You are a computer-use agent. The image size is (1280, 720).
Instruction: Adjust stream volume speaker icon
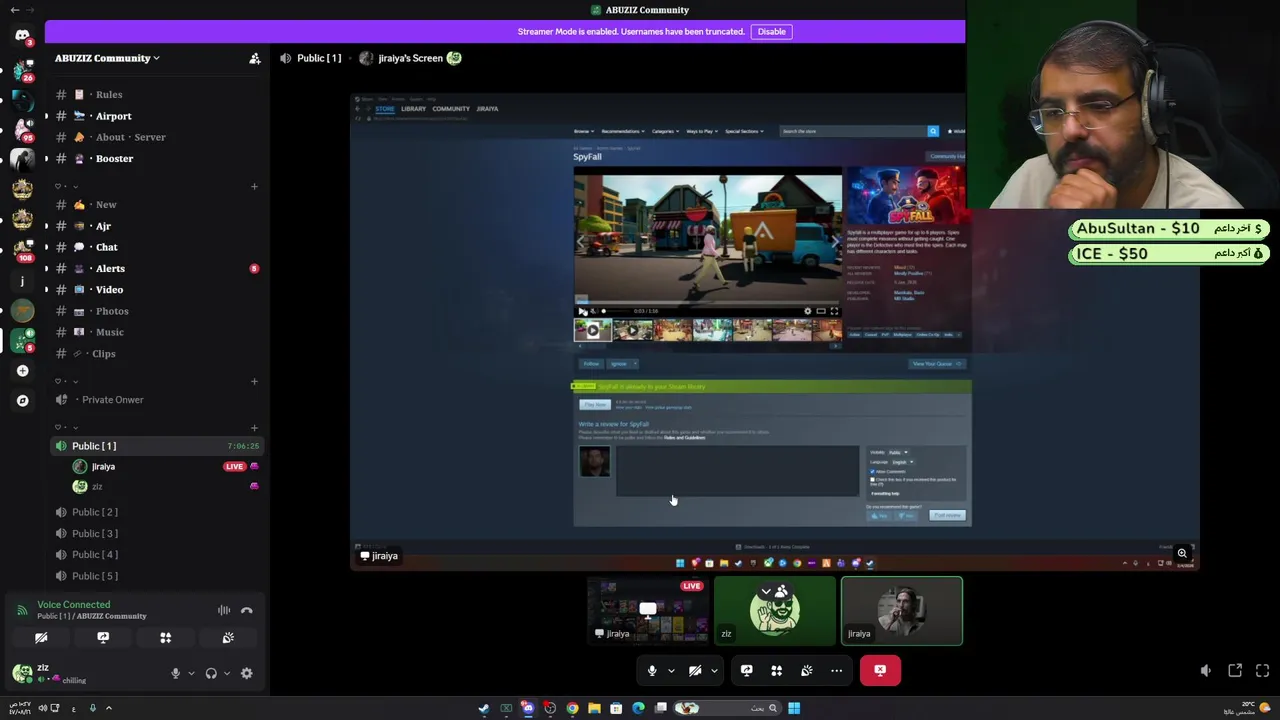pos(1206,670)
